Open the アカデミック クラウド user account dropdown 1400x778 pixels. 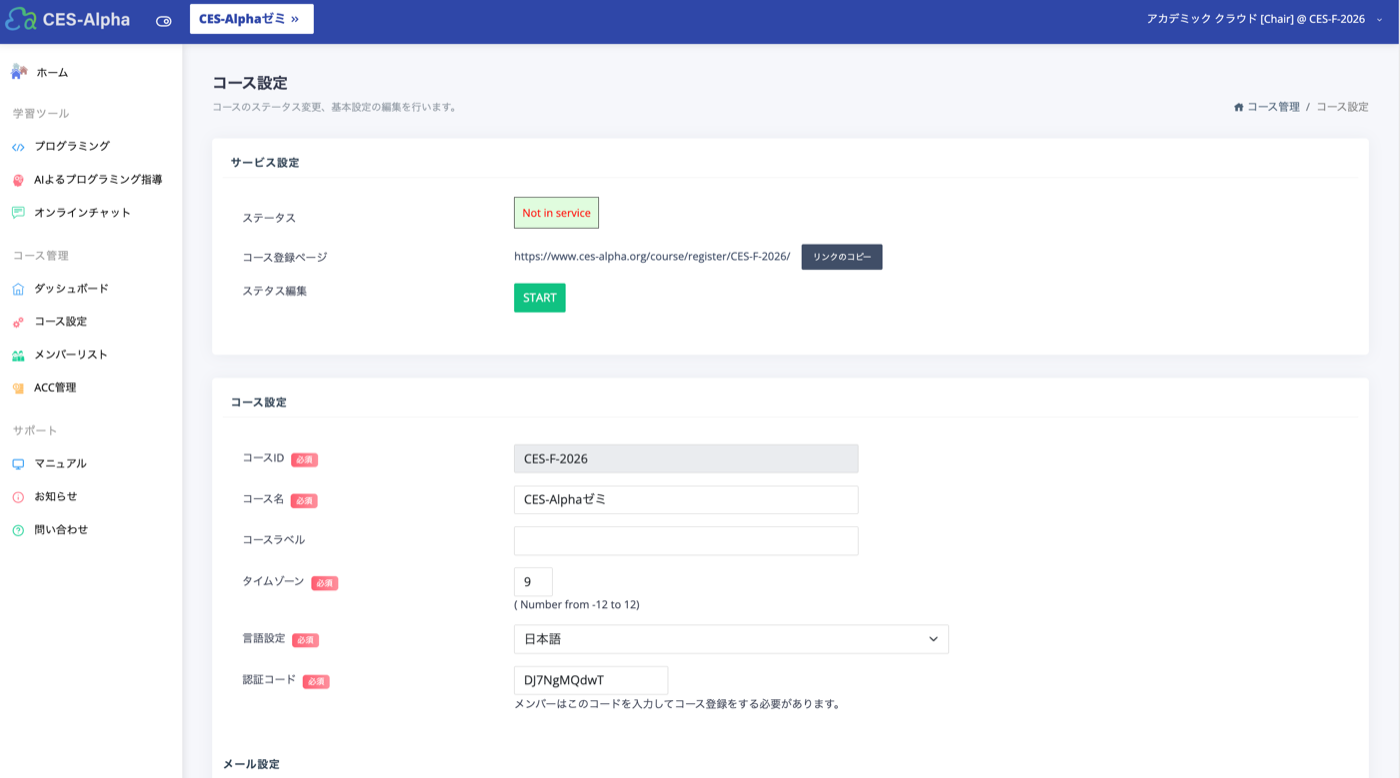click(1264, 19)
